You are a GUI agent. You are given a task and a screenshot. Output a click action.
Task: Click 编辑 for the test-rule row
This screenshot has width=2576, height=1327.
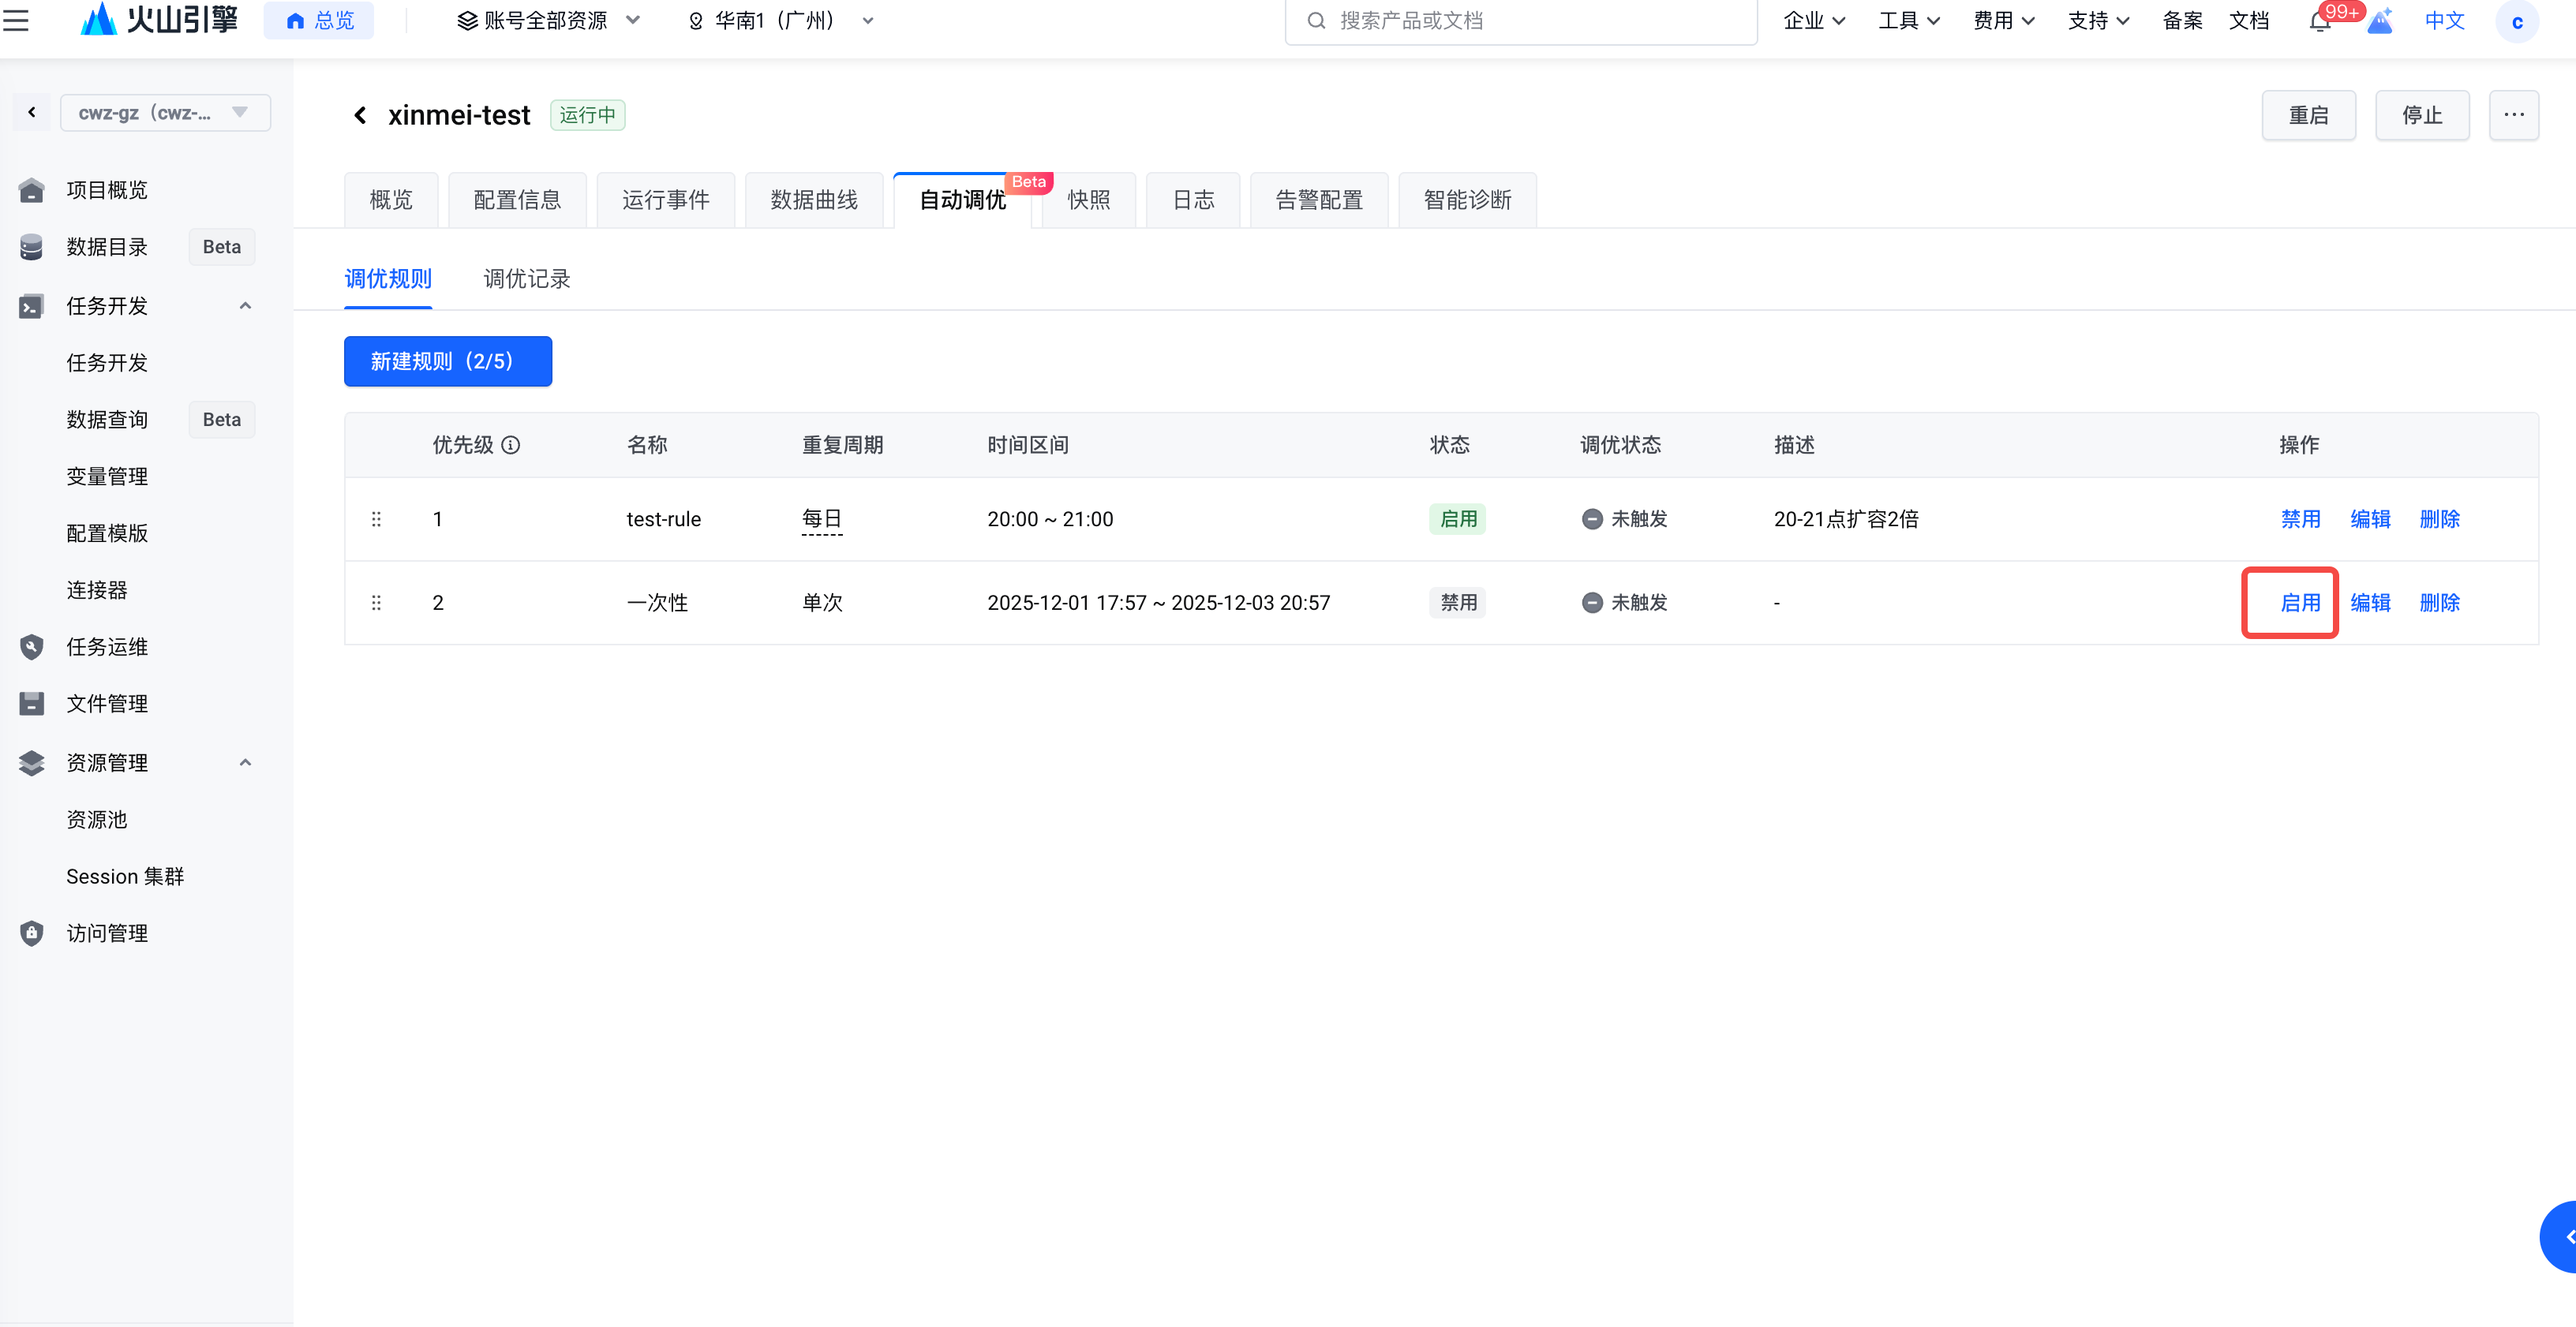(x=2369, y=519)
